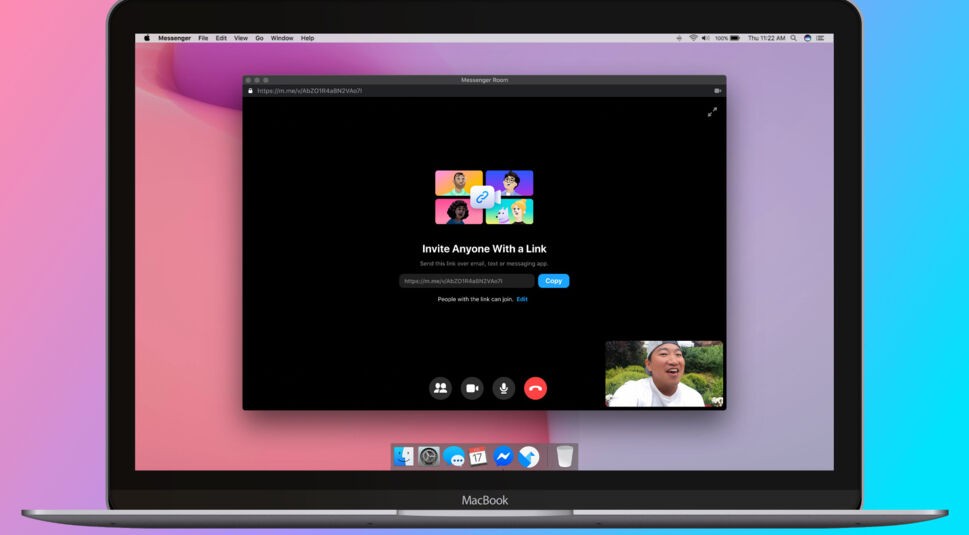Open Siri from the menu bar

tap(807, 38)
